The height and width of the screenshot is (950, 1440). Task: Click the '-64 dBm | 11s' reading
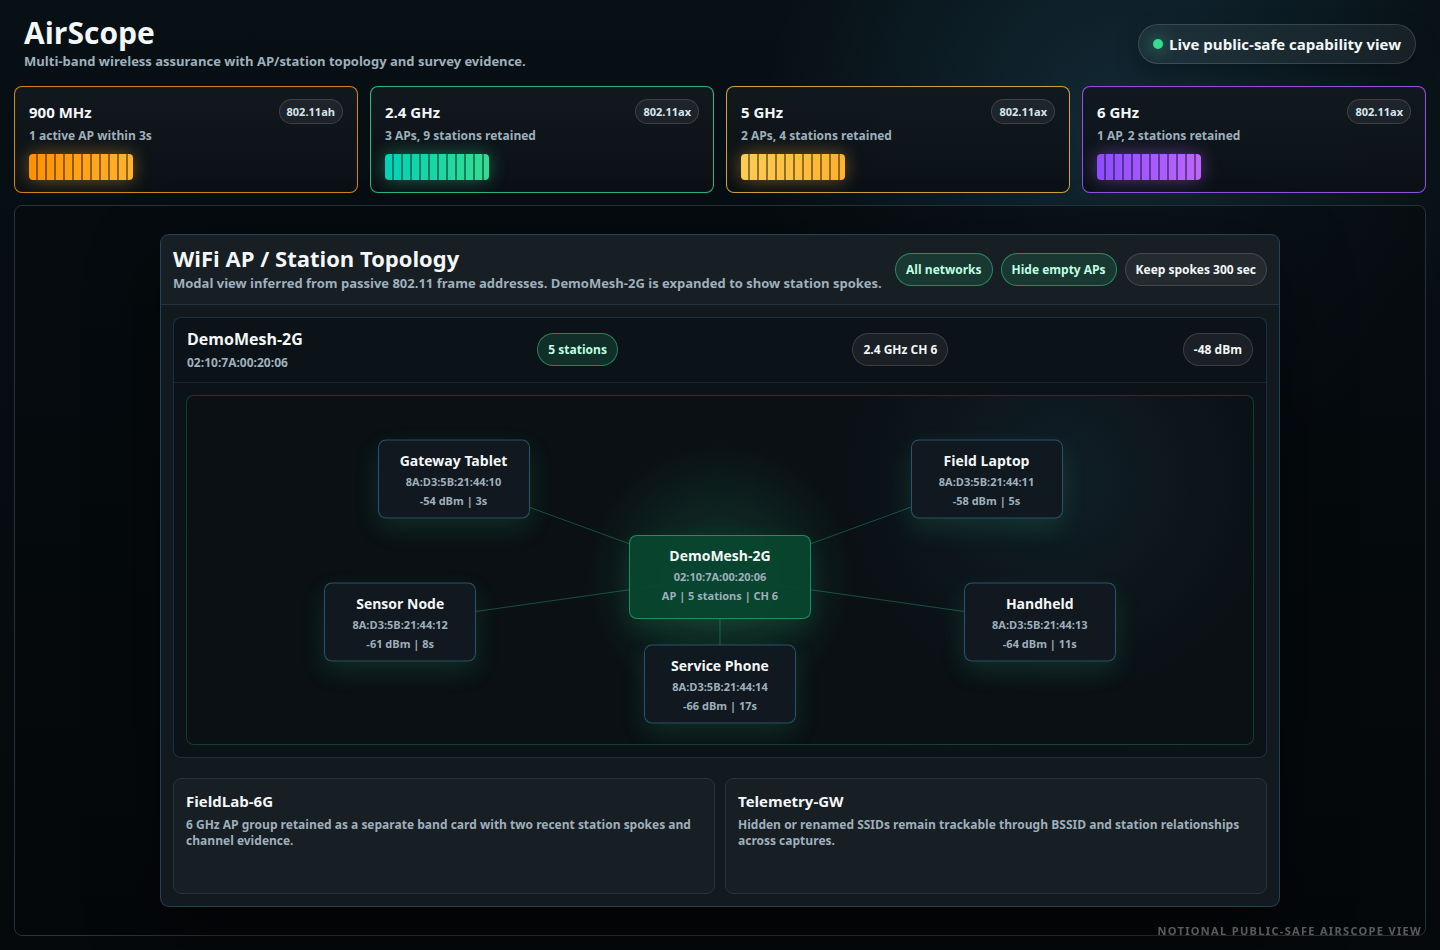pyautogui.click(x=1040, y=644)
